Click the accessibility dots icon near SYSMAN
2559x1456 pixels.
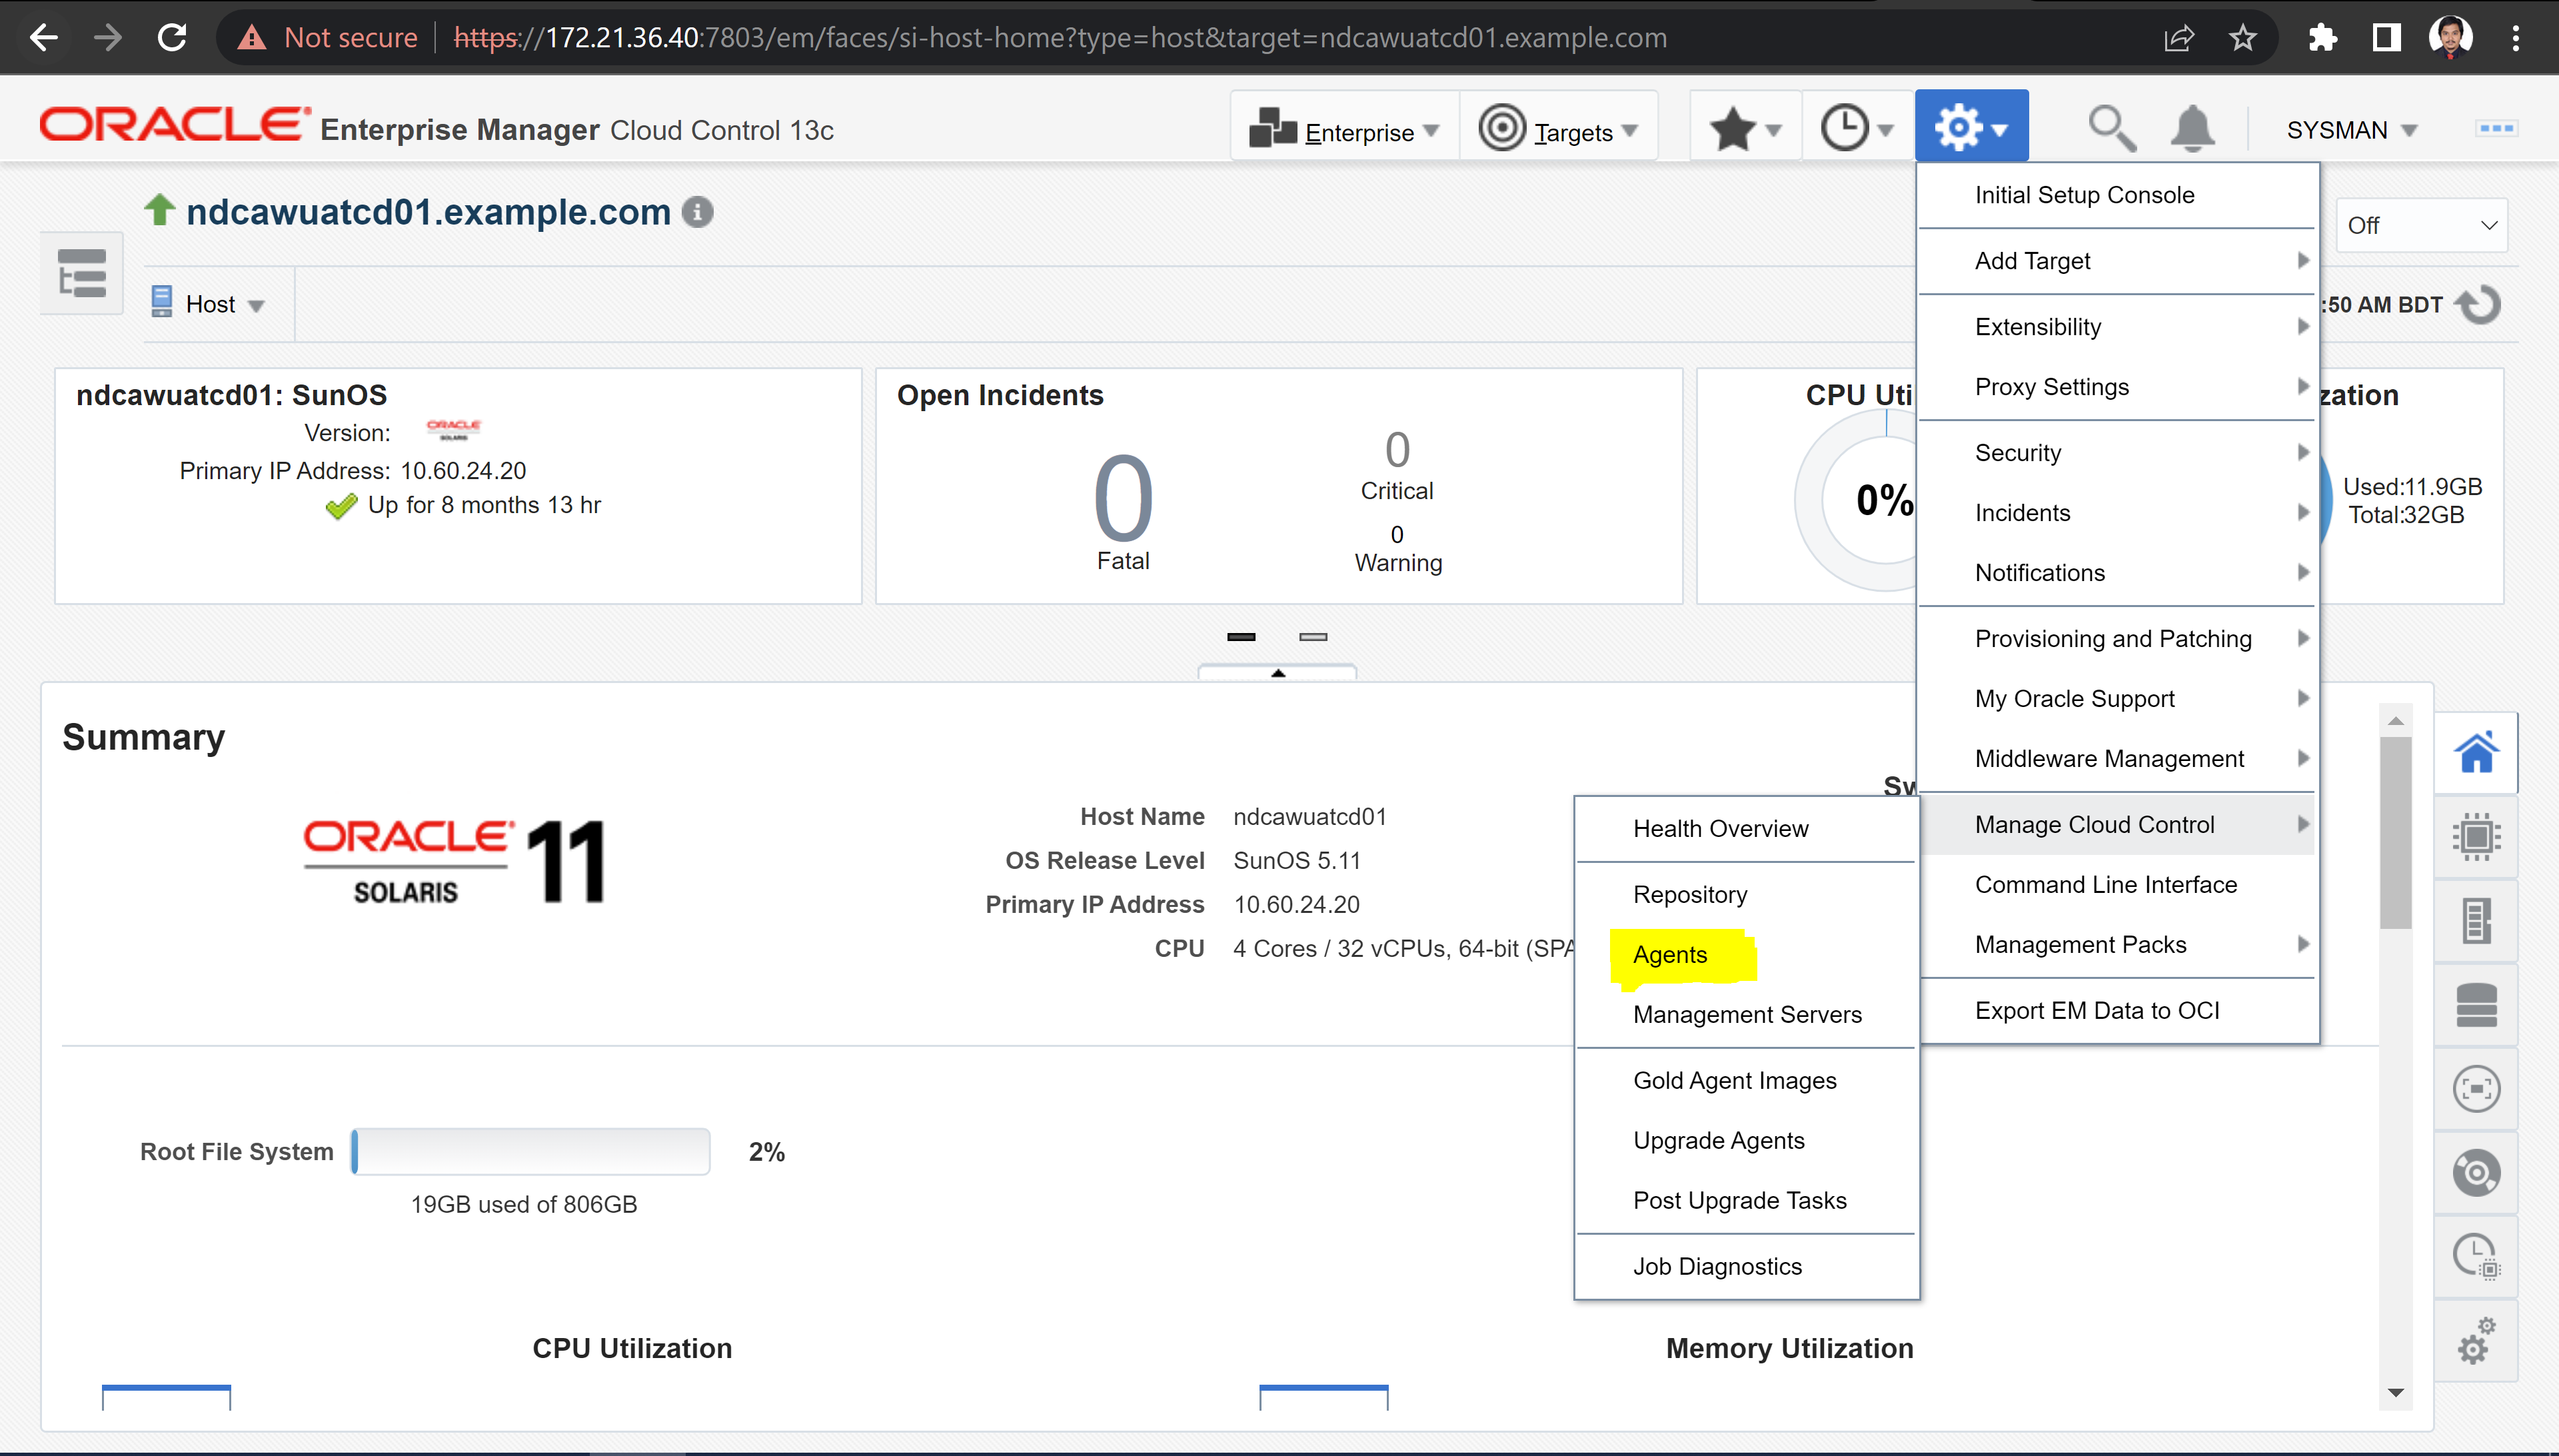point(2496,129)
